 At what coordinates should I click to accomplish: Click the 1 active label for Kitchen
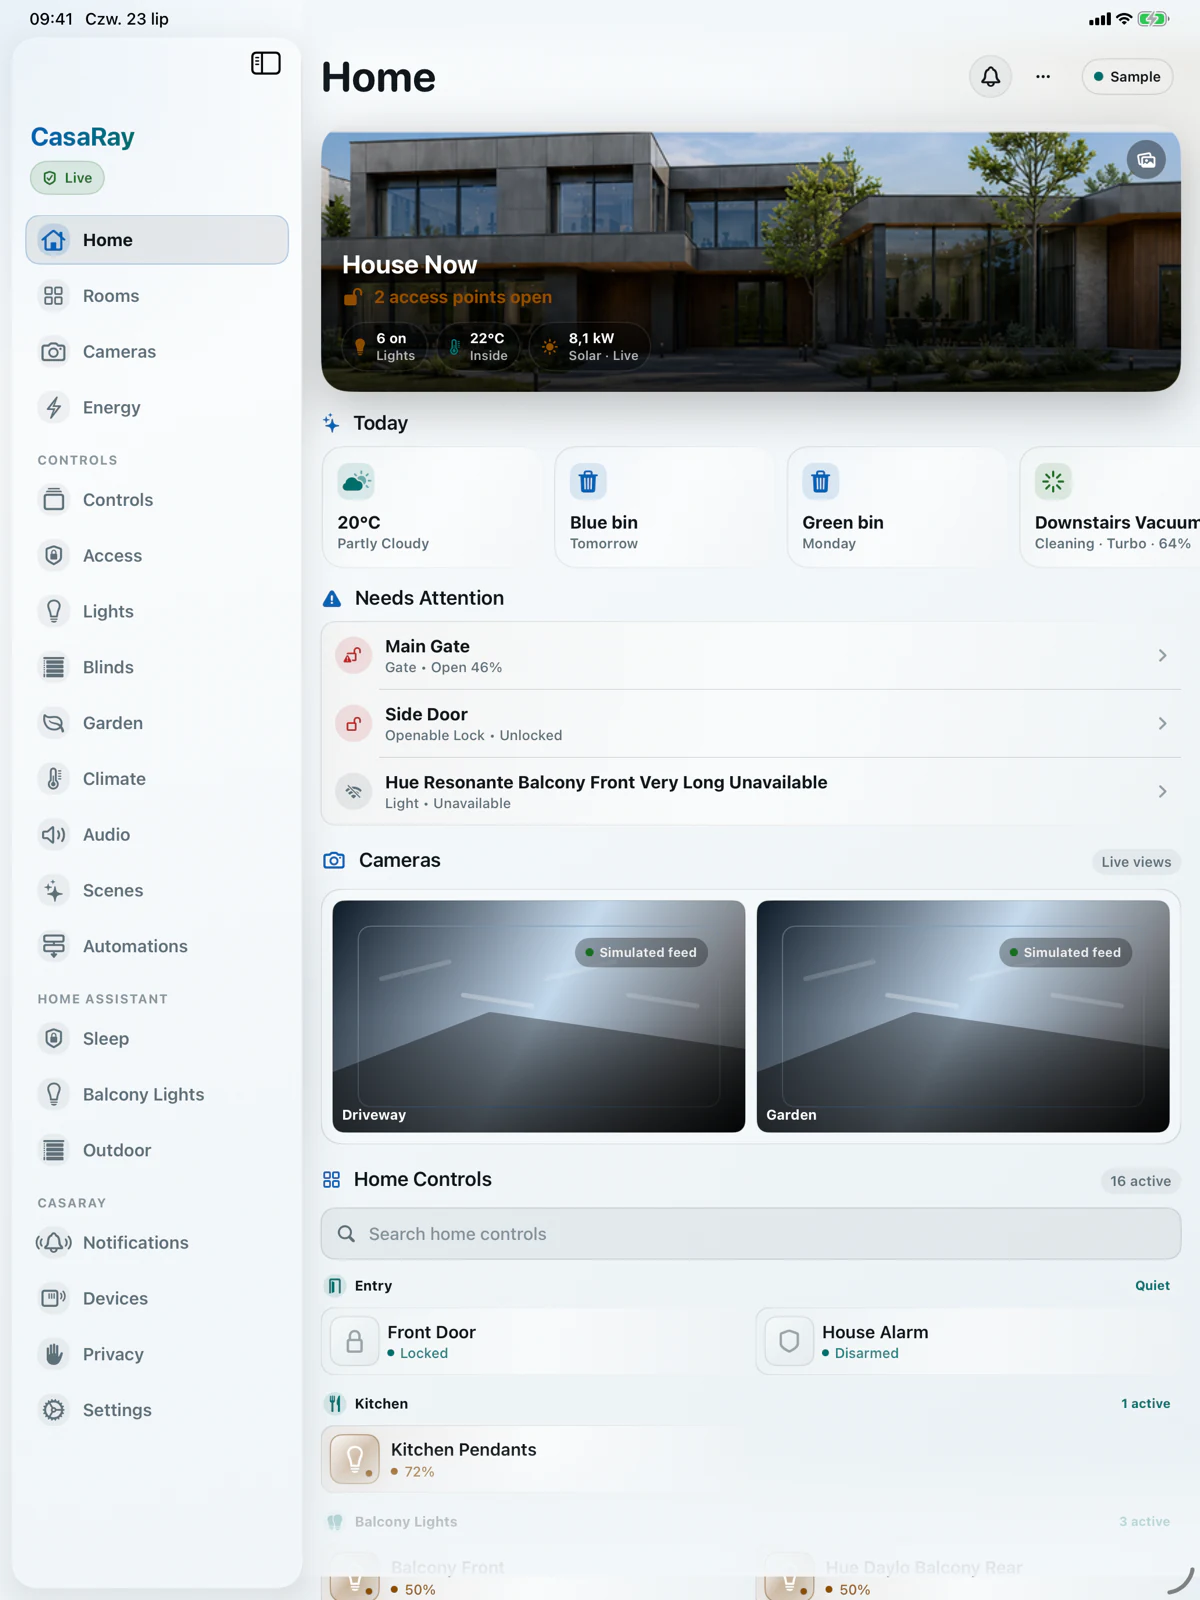click(1145, 1404)
